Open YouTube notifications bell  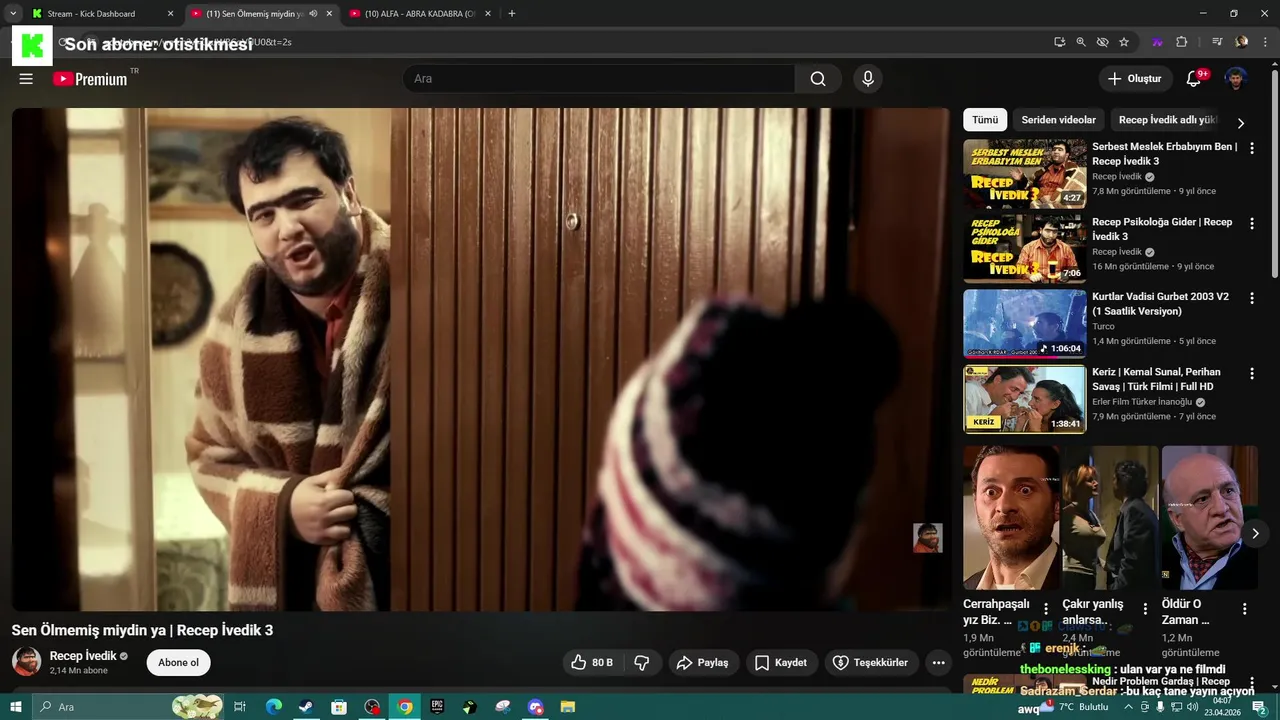pyautogui.click(x=1194, y=79)
